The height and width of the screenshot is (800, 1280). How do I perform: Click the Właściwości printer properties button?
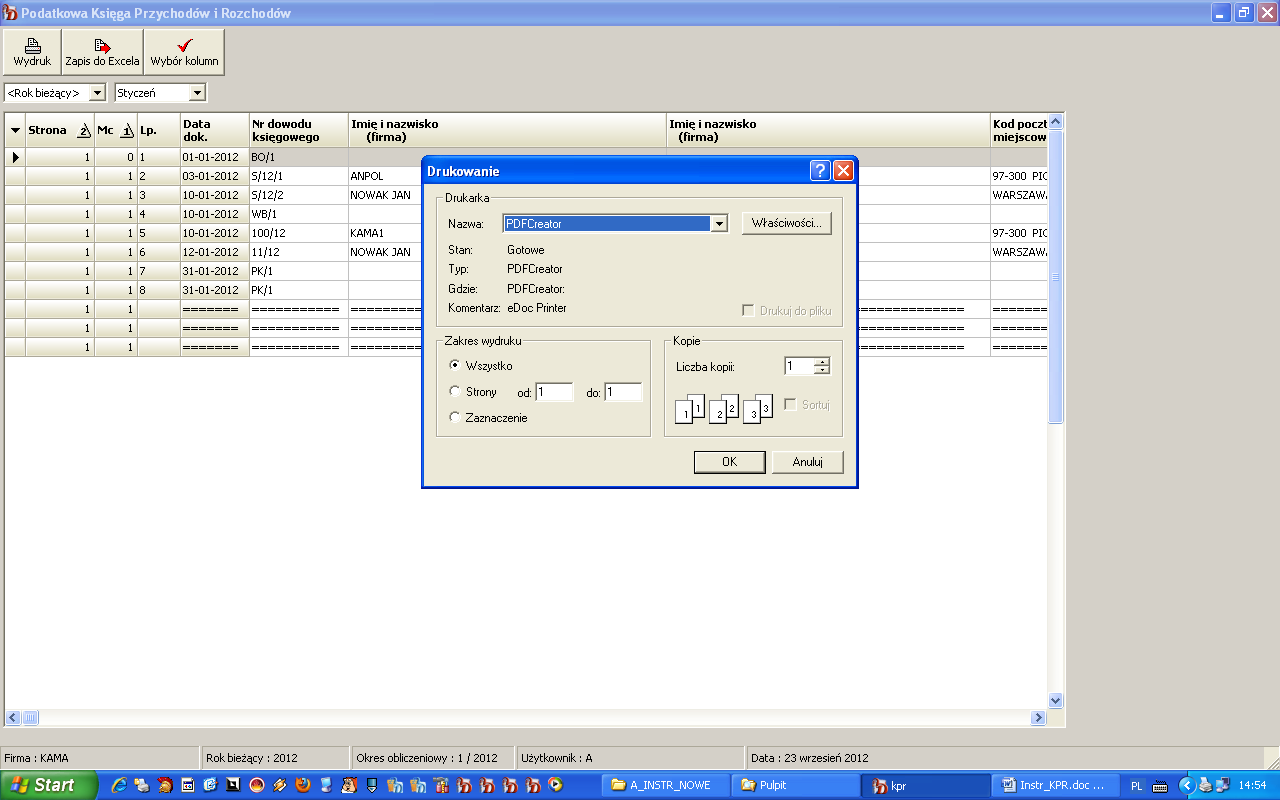coord(787,224)
